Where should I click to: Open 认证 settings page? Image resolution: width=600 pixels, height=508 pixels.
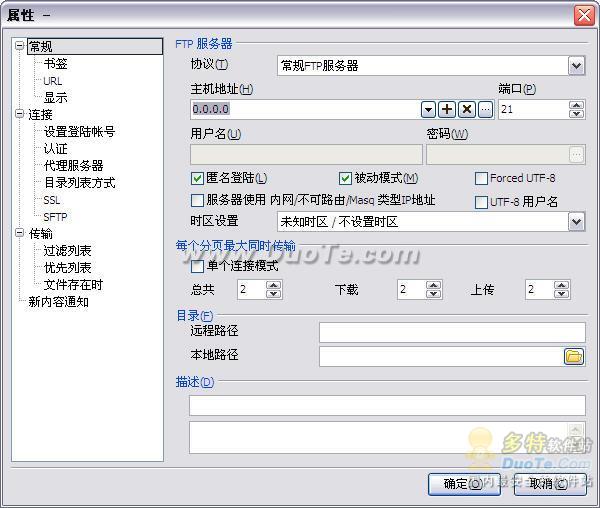(55, 148)
